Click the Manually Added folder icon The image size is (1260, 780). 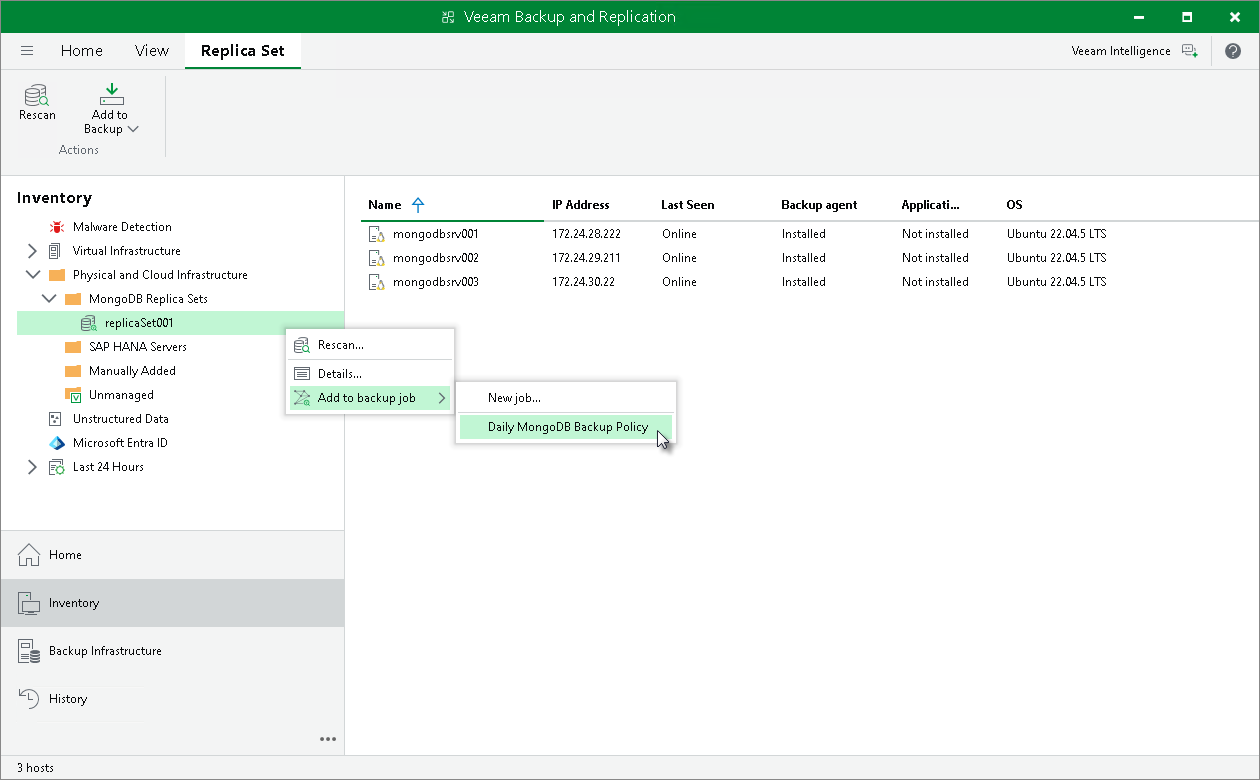[72, 371]
